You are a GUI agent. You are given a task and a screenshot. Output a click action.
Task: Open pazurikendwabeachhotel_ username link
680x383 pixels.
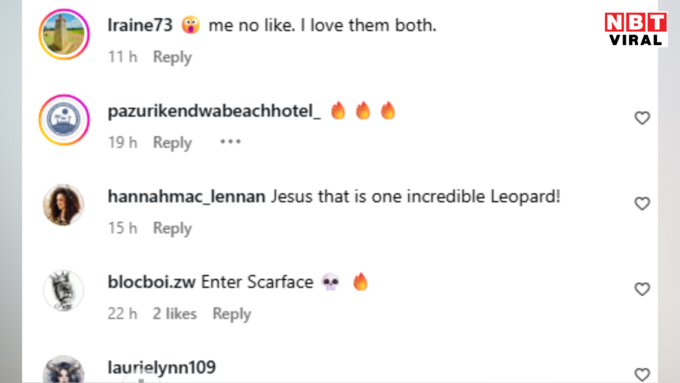click(214, 111)
